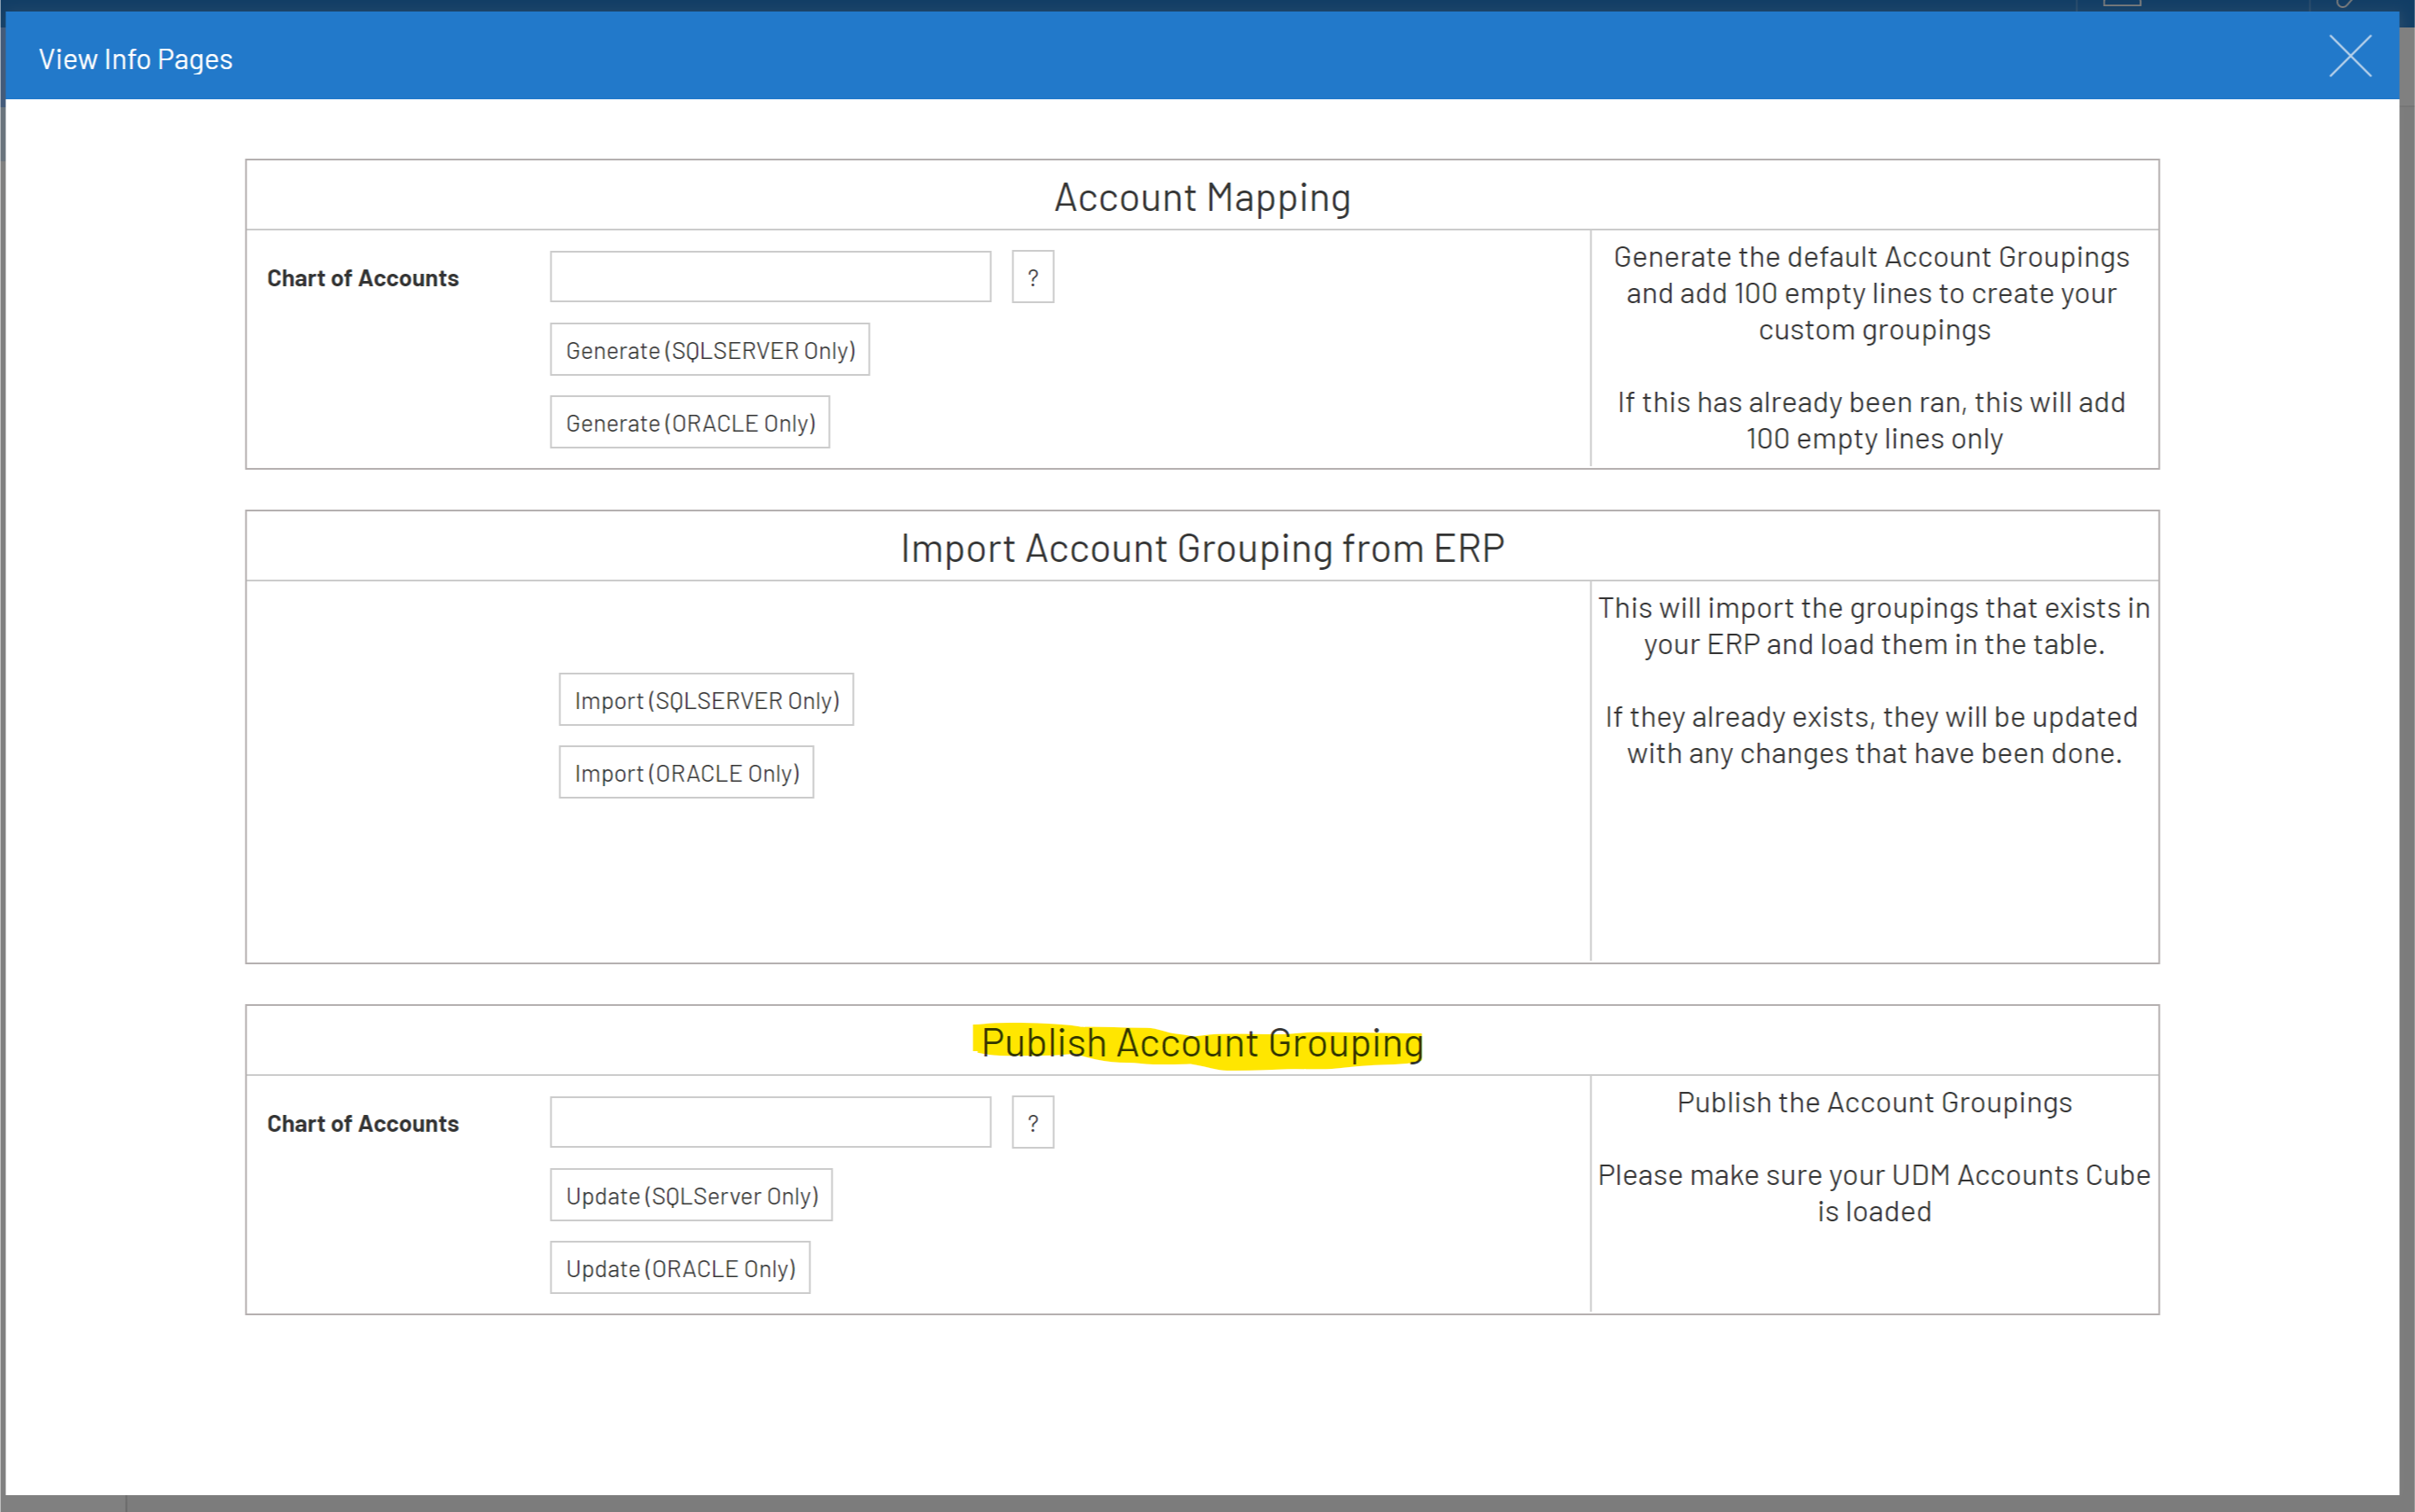
Task: Click the 'UDM Accounts Cube is loaded' note
Action: 1873,1192
